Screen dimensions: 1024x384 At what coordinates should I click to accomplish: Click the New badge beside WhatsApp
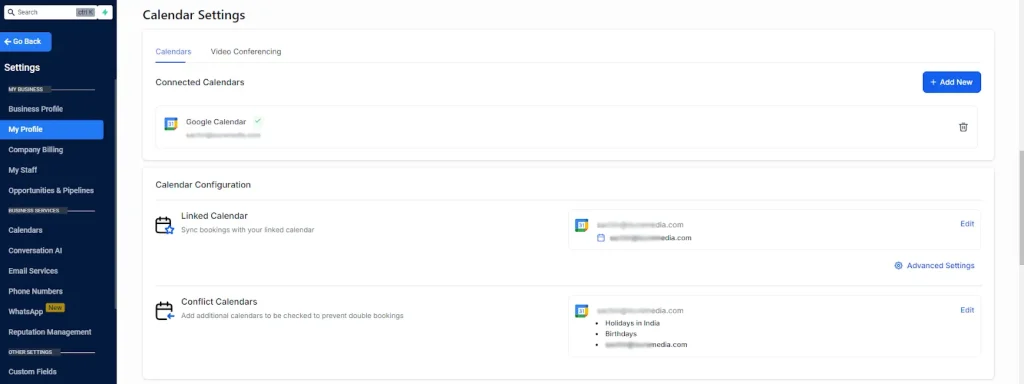(x=55, y=307)
